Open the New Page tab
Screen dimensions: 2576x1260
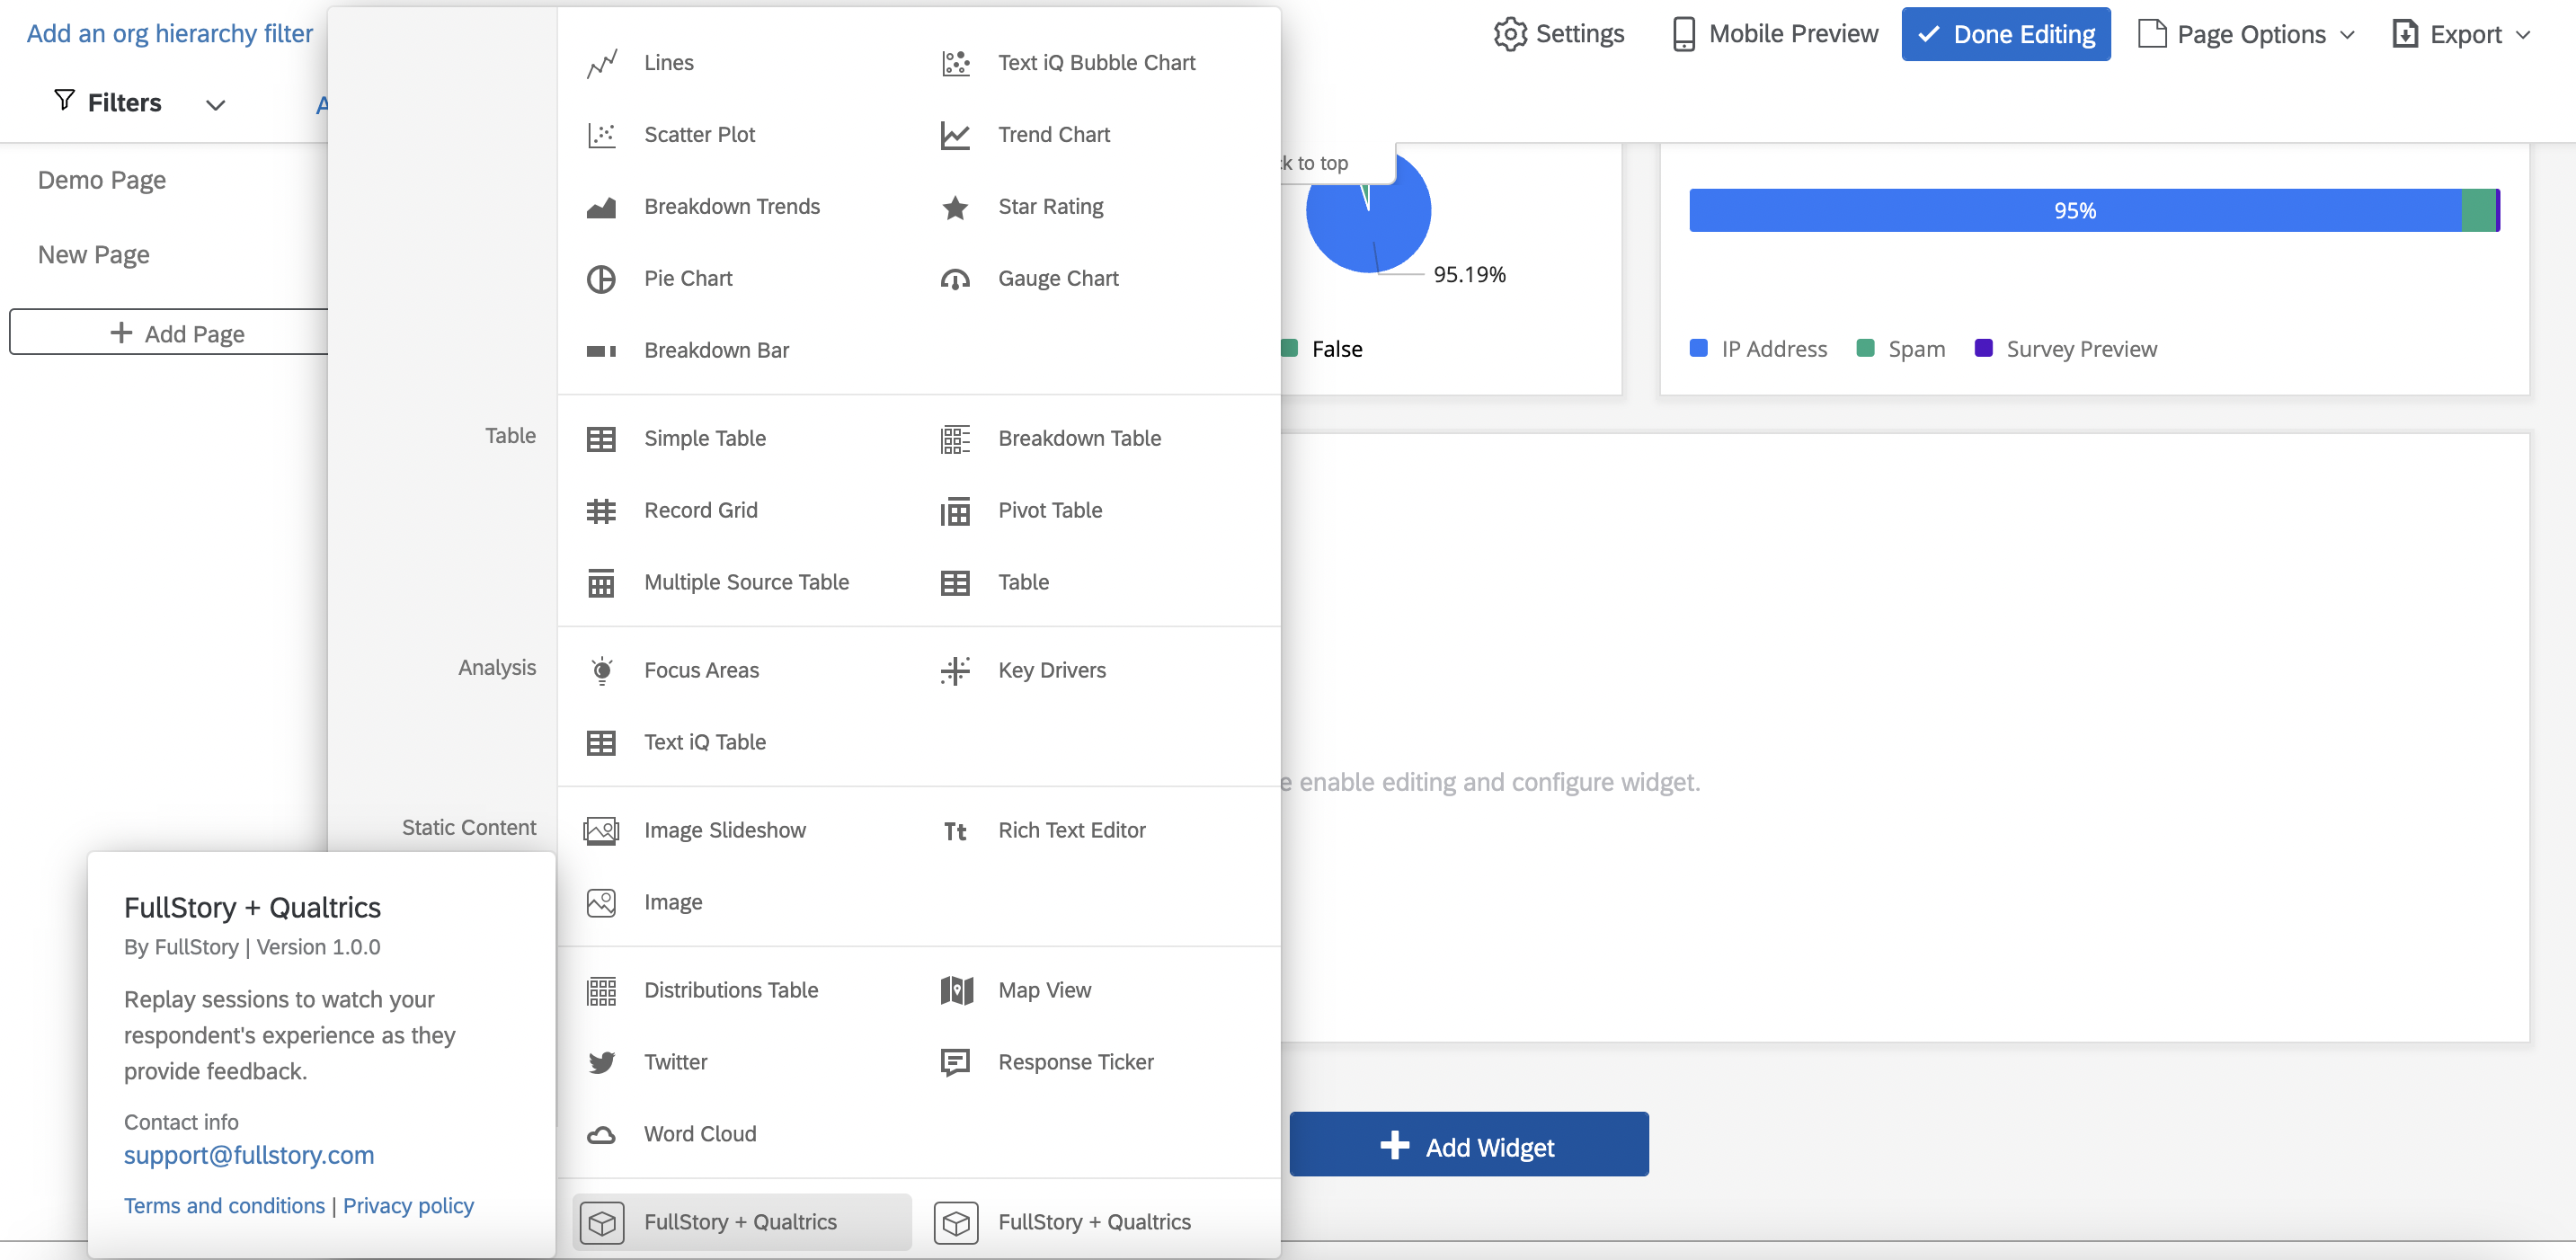coord(93,254)
